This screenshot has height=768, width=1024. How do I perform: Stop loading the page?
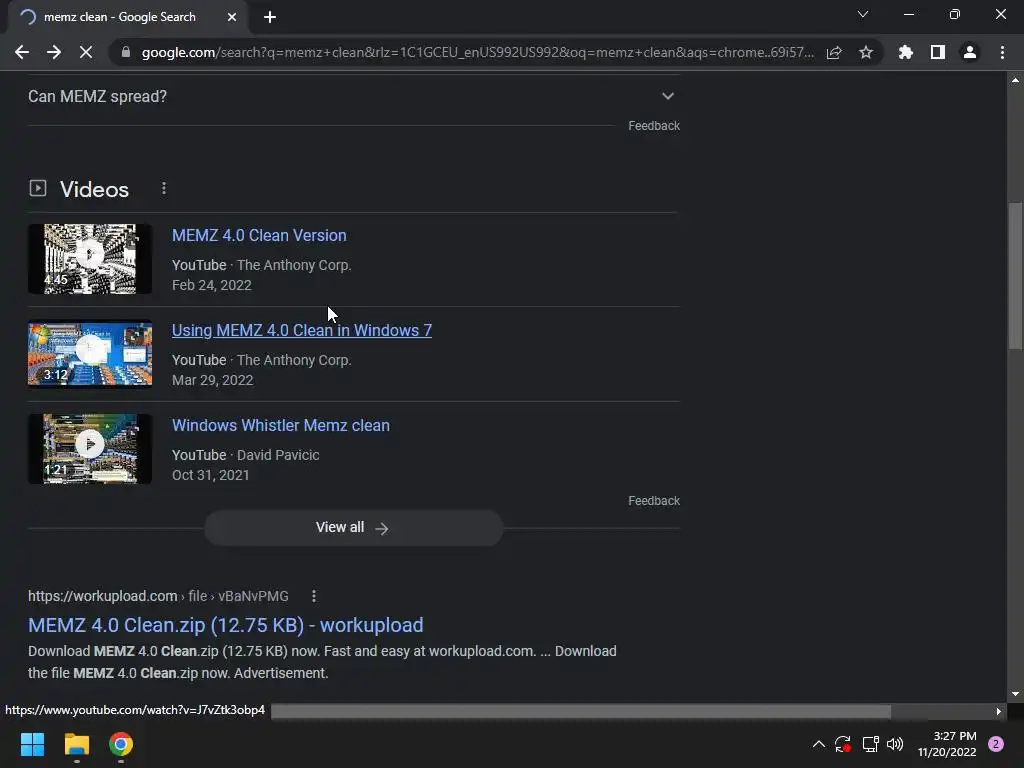click(x=86, y=52)
